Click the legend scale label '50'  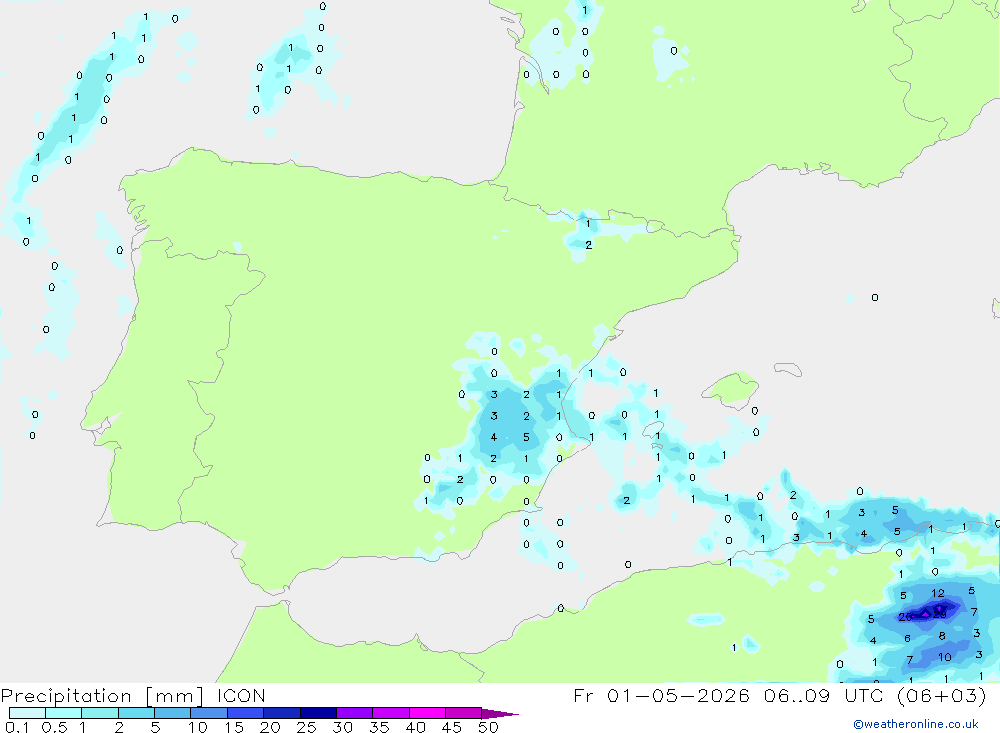[x=488, y=727]
